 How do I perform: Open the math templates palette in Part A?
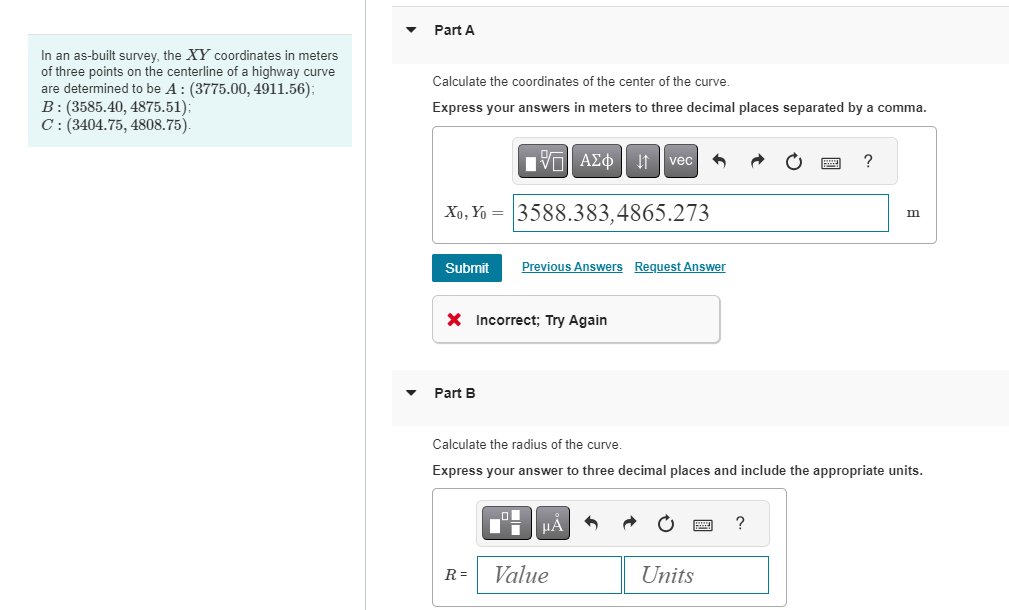[541, 160]
